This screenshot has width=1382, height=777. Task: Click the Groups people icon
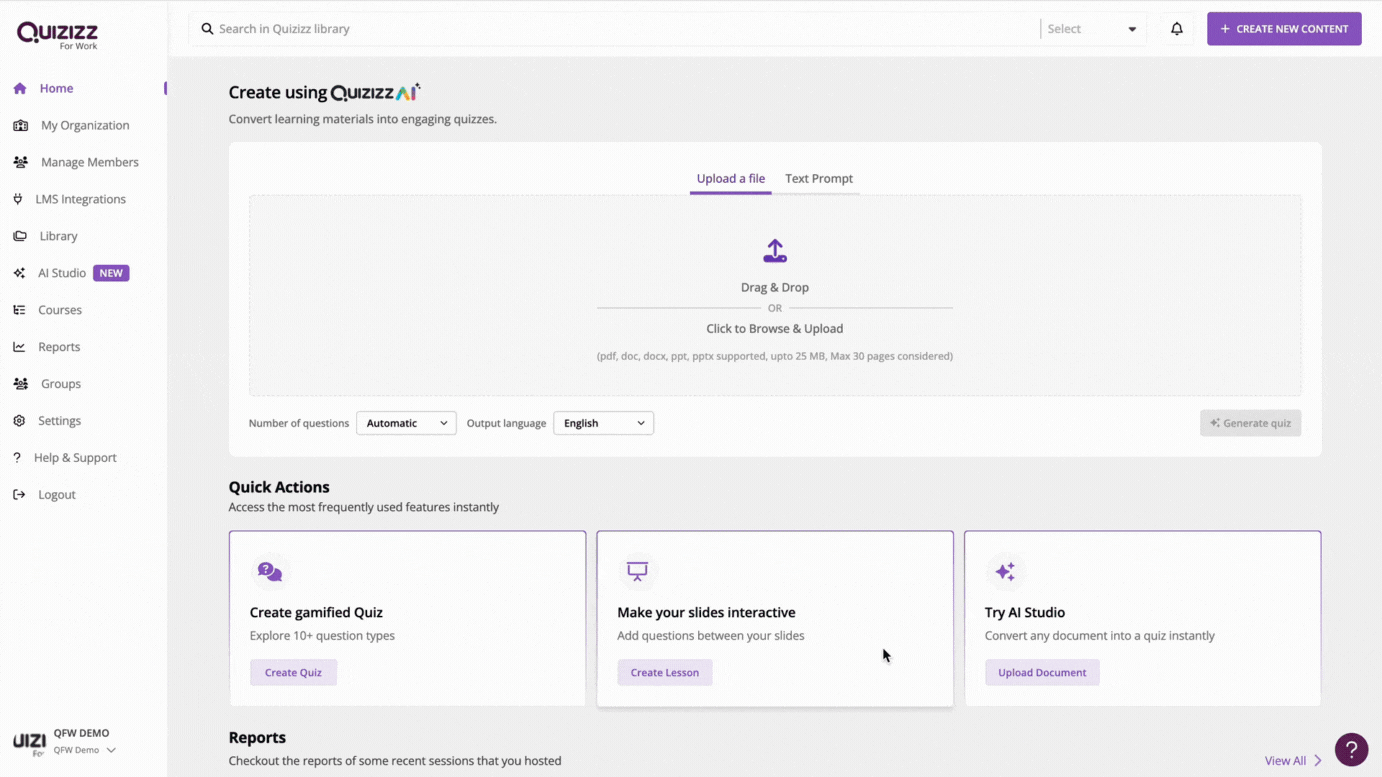20,384
